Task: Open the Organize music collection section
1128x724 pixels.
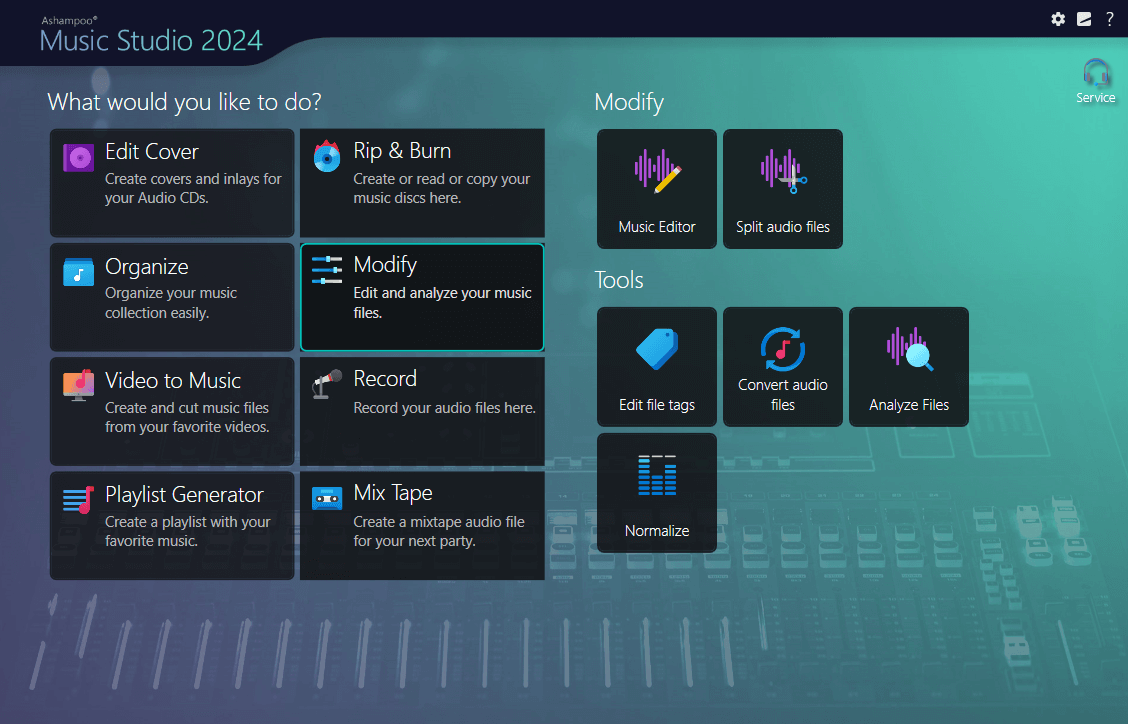Action: (x=171, y=297)
